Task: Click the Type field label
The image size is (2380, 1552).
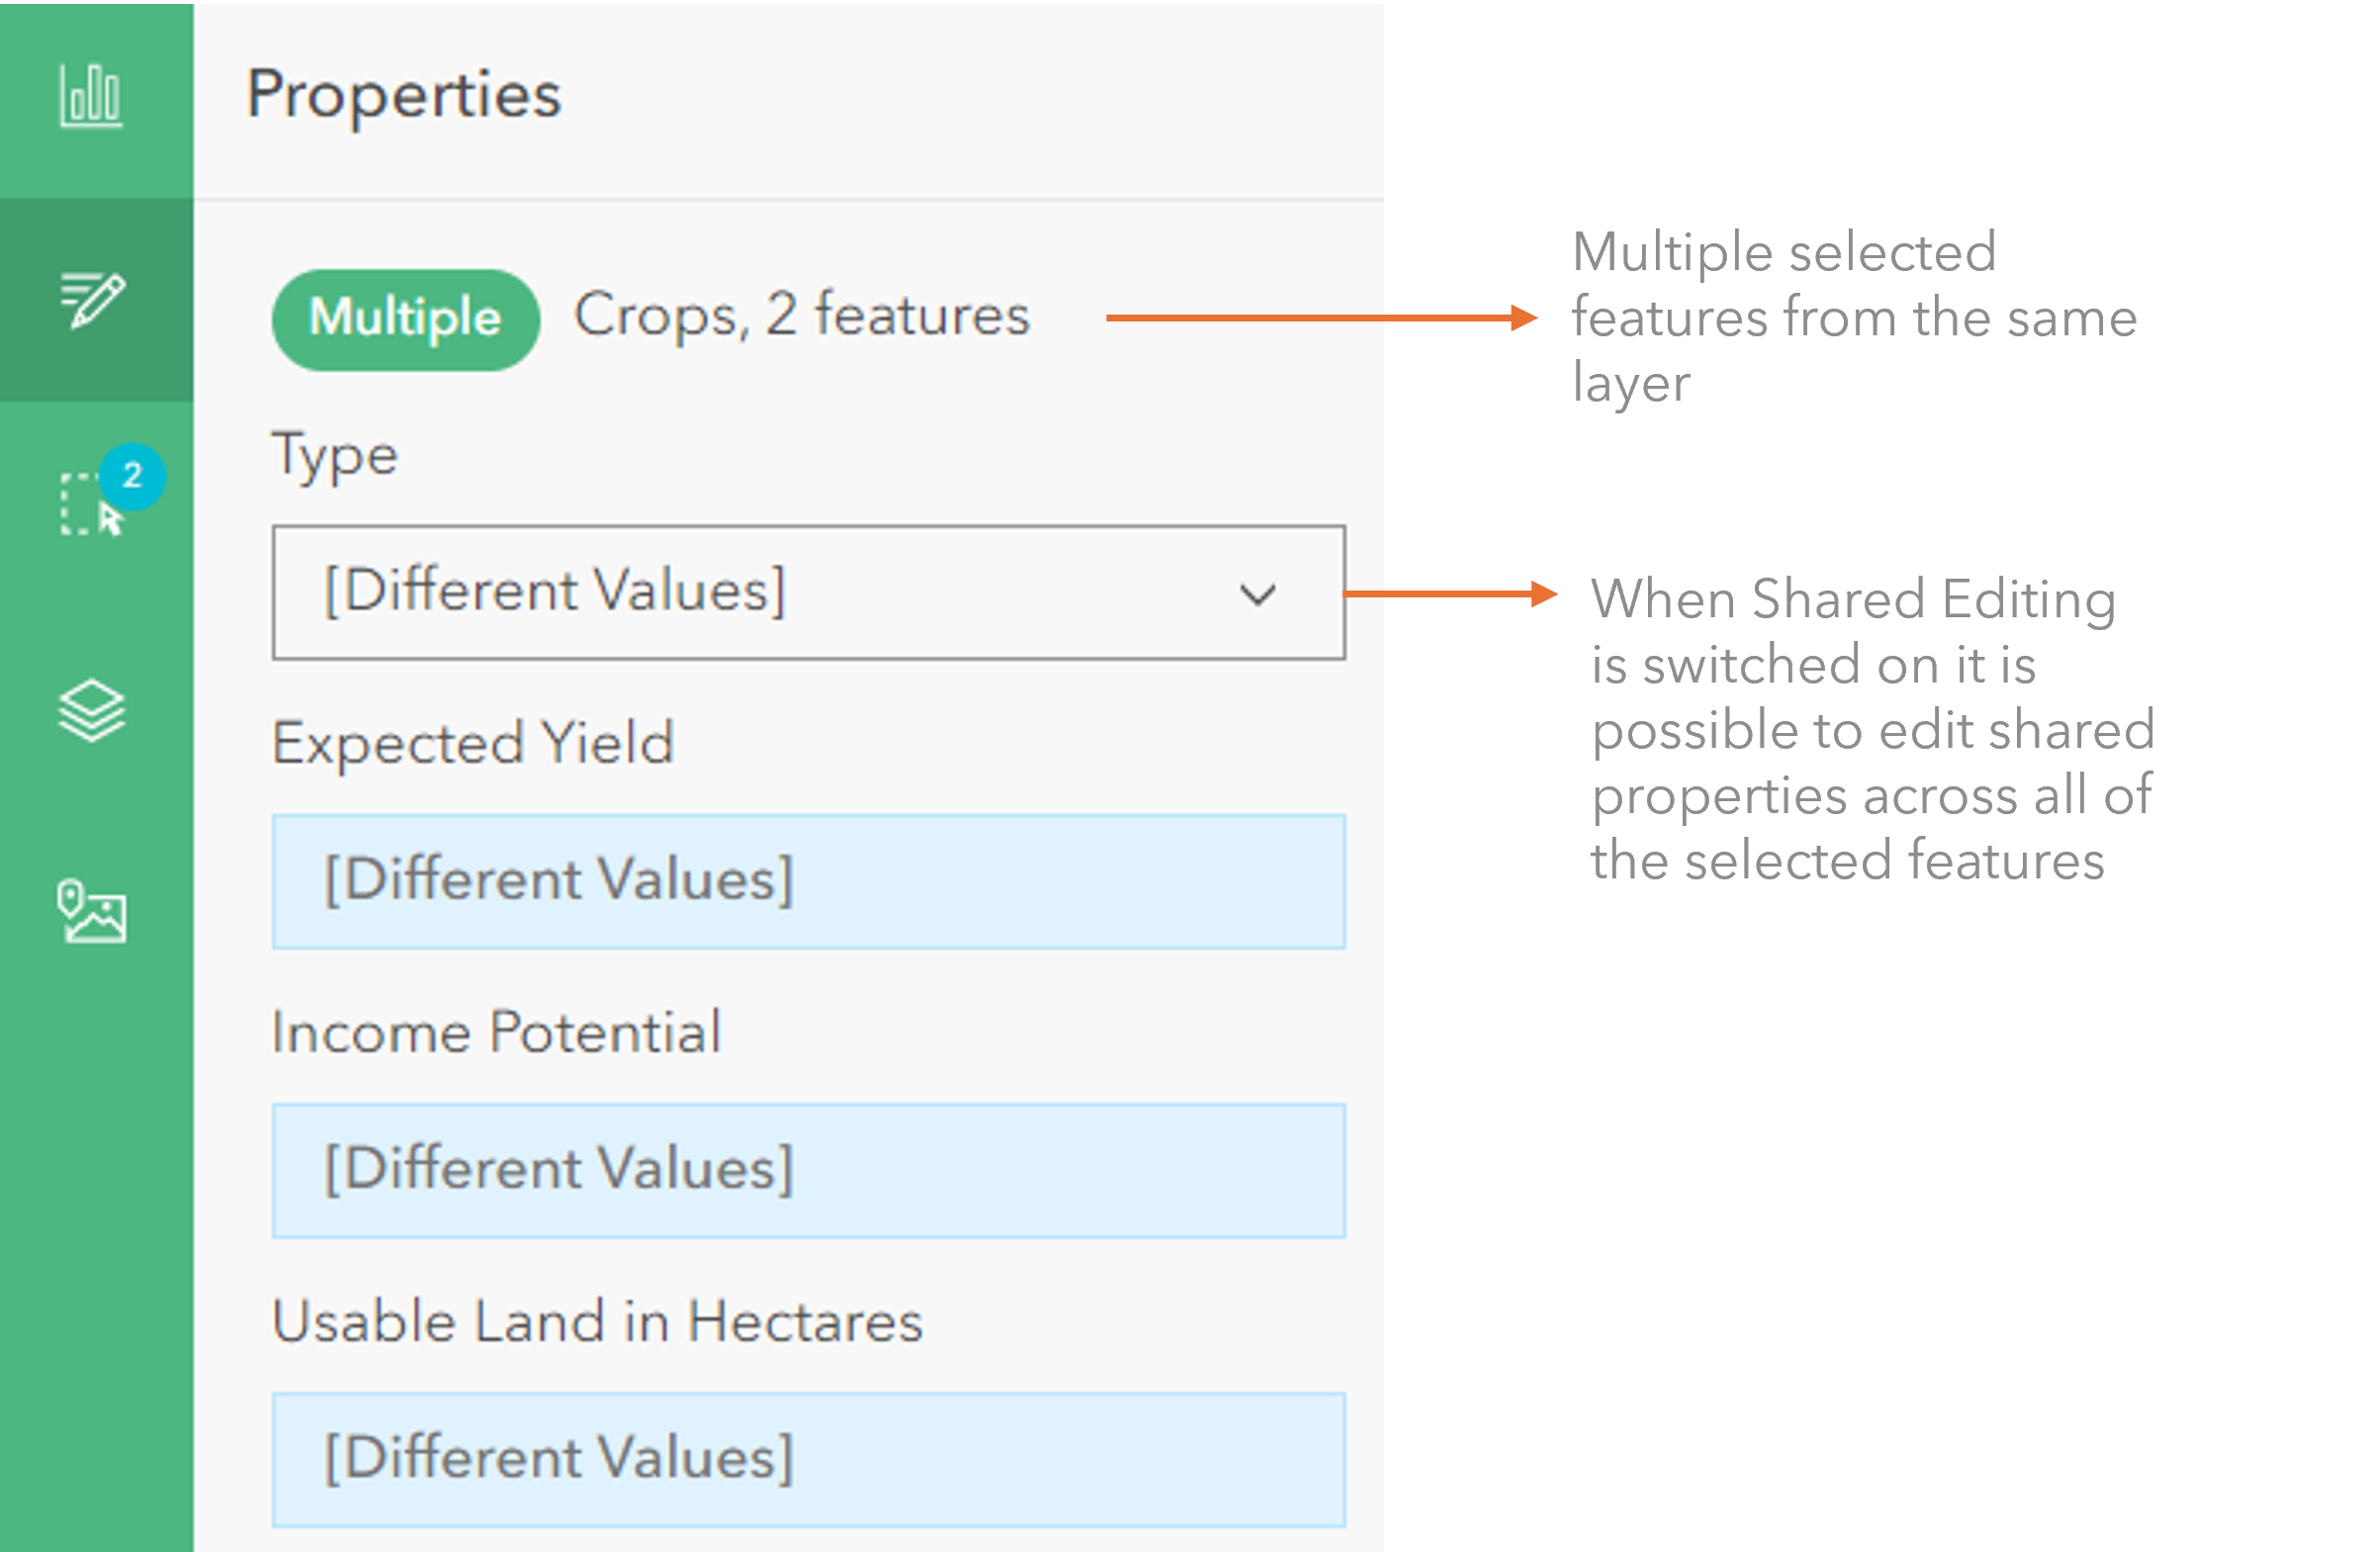Action: point(335,458)
